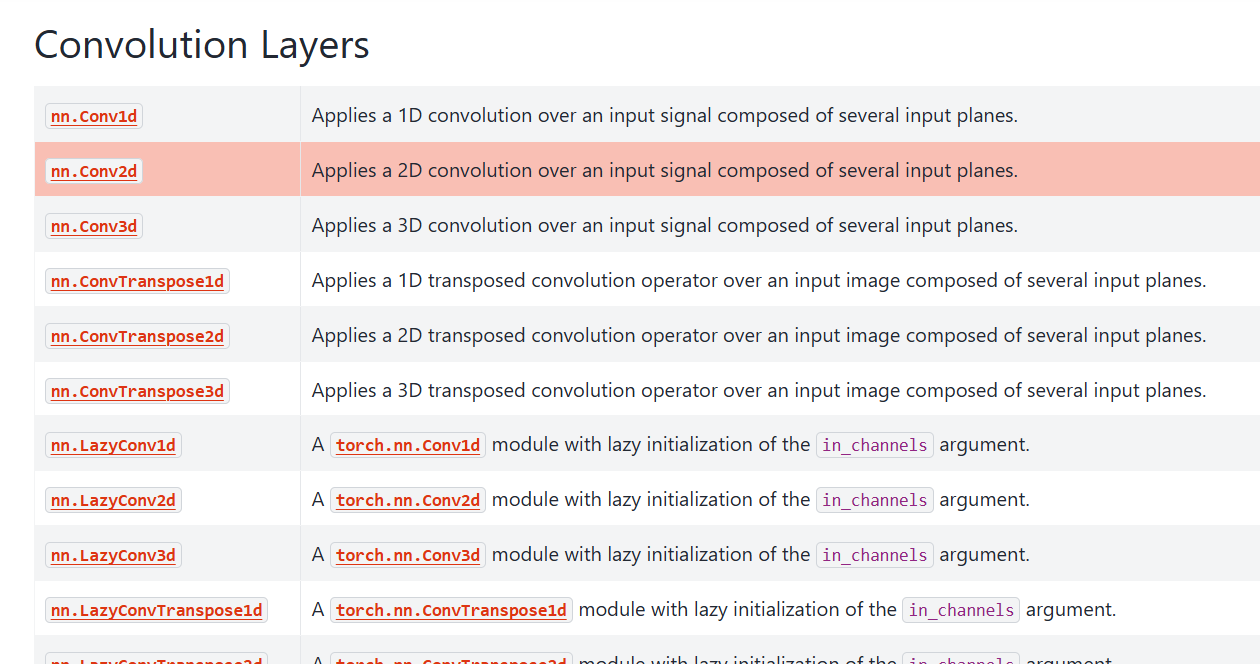Click torch.nn.Conv3d link in LazyConv3d description
1260x664 pixels.
(408, 555)
